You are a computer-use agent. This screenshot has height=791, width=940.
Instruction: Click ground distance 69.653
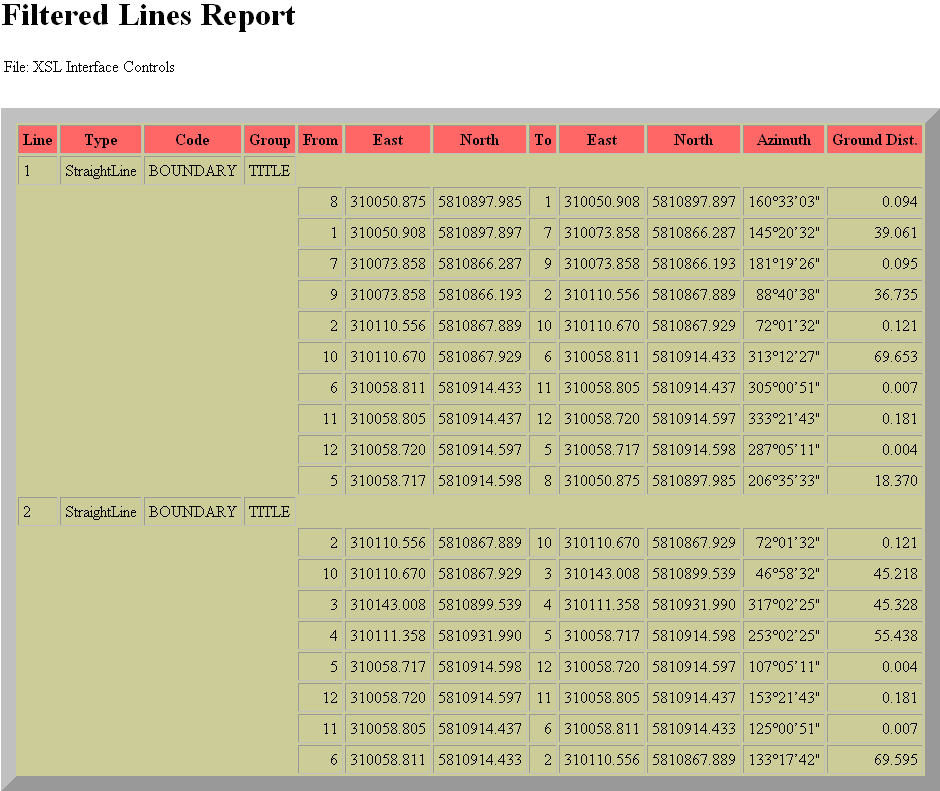(x=875, y=357)
